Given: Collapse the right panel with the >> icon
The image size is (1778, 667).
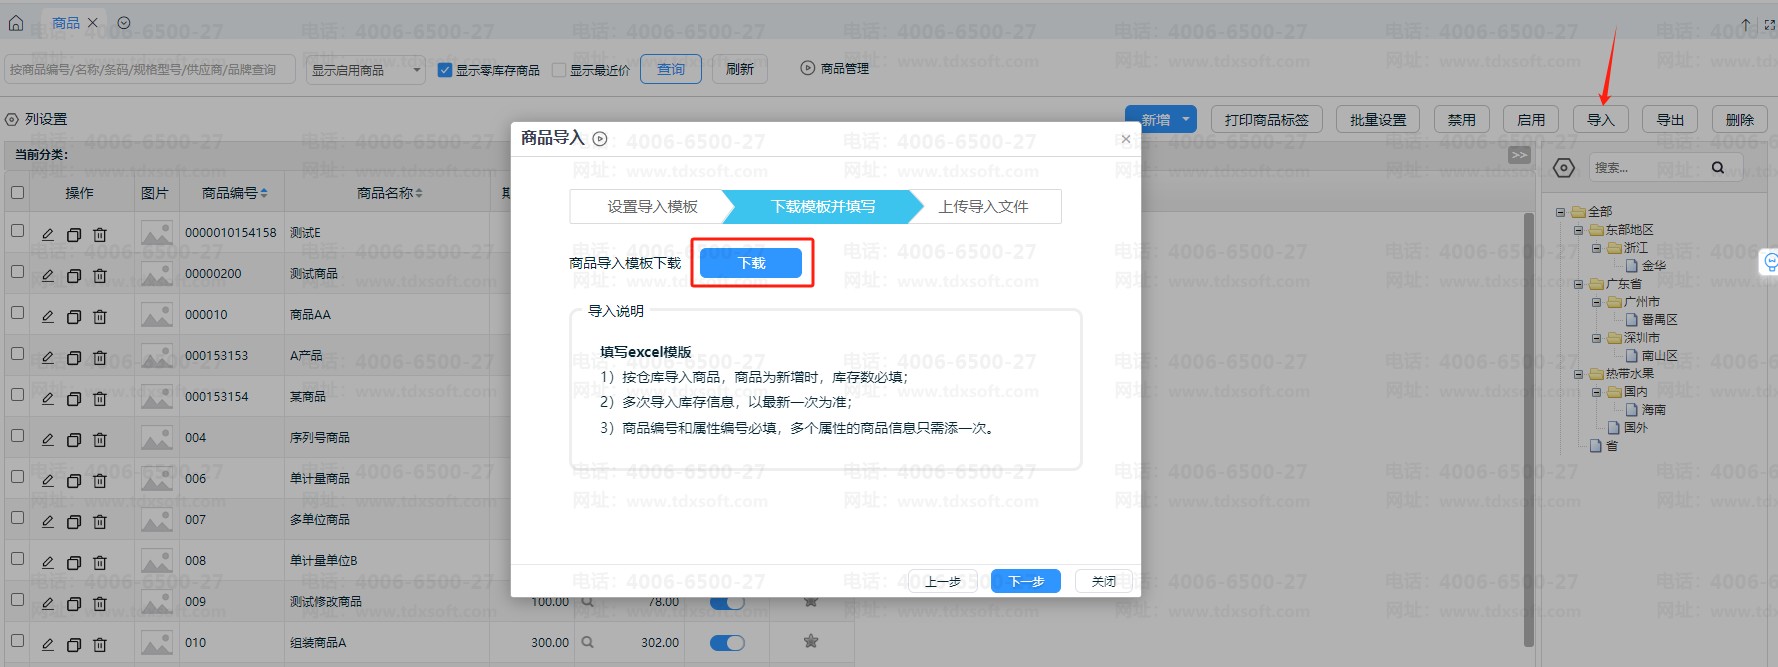Looking at the screenshot, I should 1519,155.
